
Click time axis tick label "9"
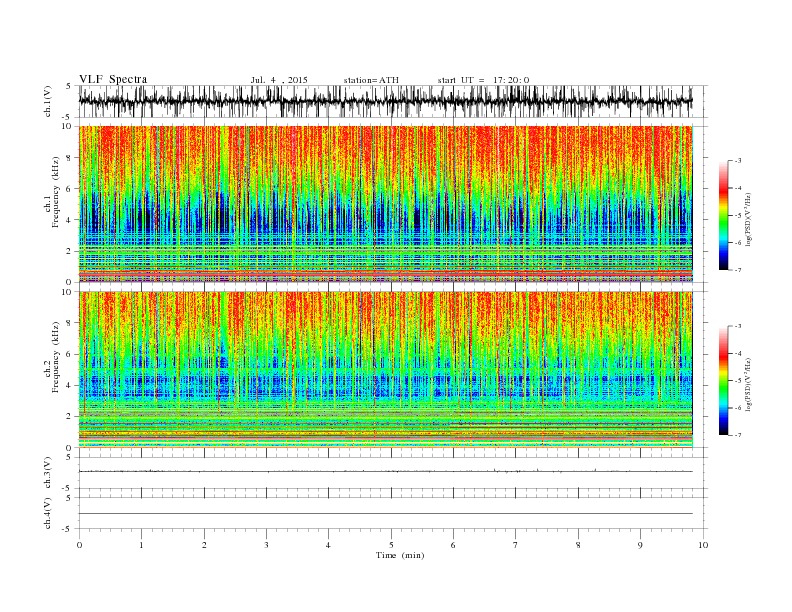point(640,545)
